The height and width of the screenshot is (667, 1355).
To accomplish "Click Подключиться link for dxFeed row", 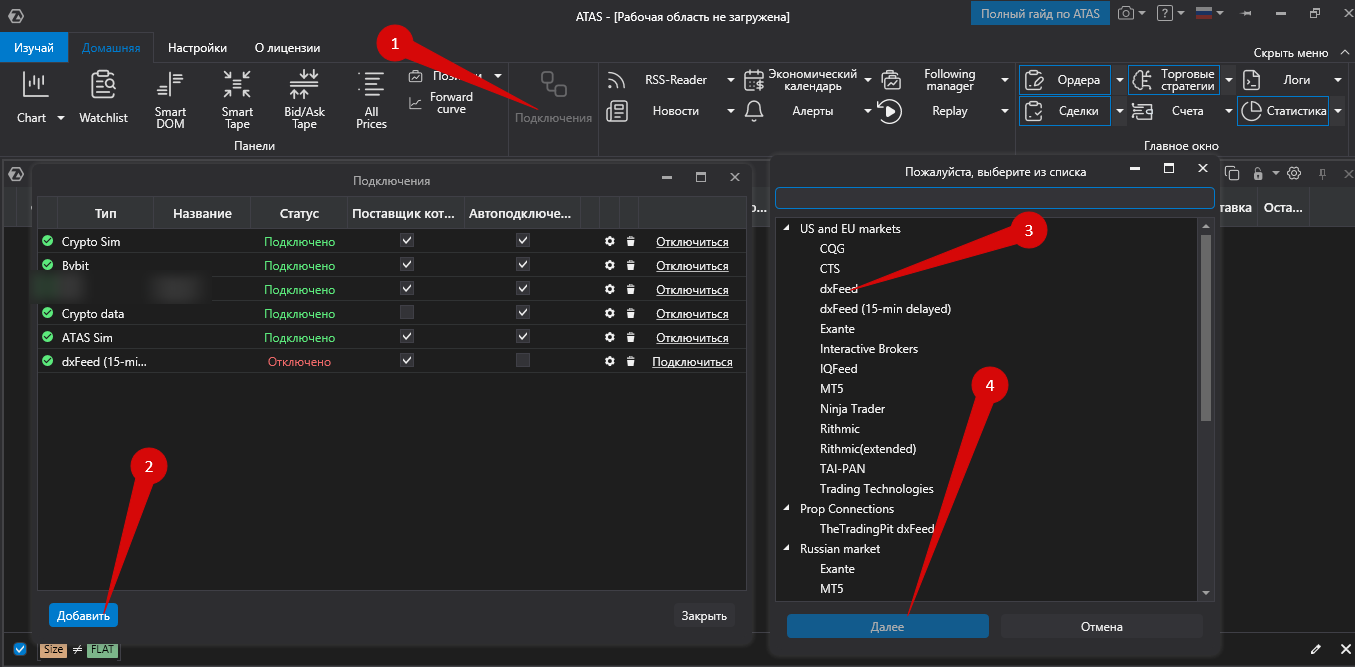I will pyautogui.click(x=692, y=362).
